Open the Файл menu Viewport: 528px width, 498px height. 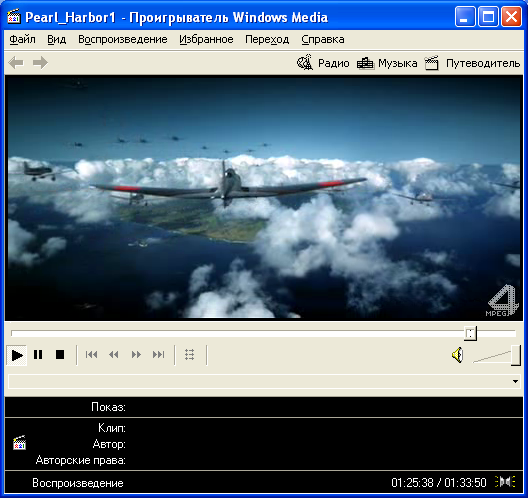(22, 39)
